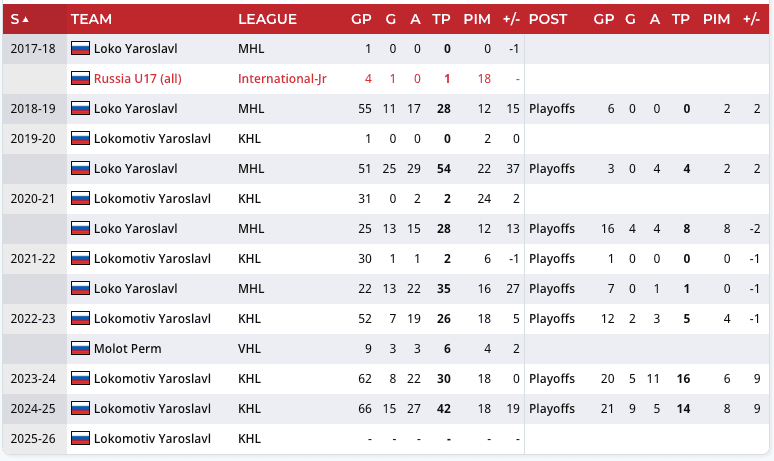Click the Russian flag beside Molot Perm
This screenshot has height=461, width=774.
coord(81,349)
